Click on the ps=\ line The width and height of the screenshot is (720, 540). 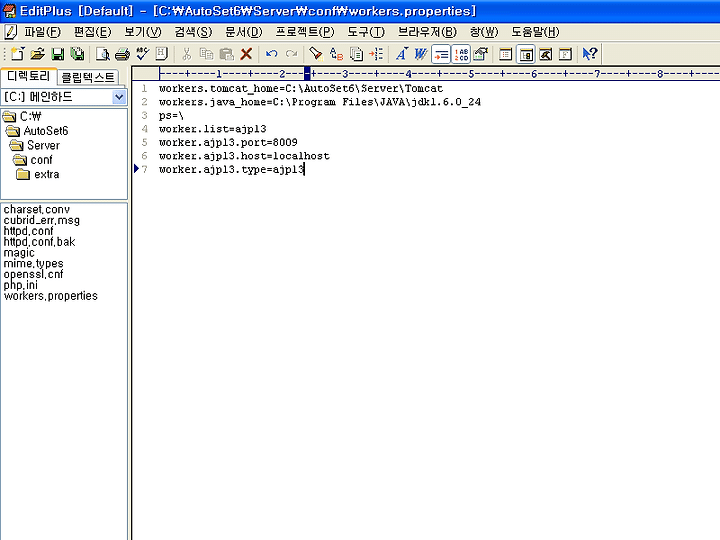[171, 116]
